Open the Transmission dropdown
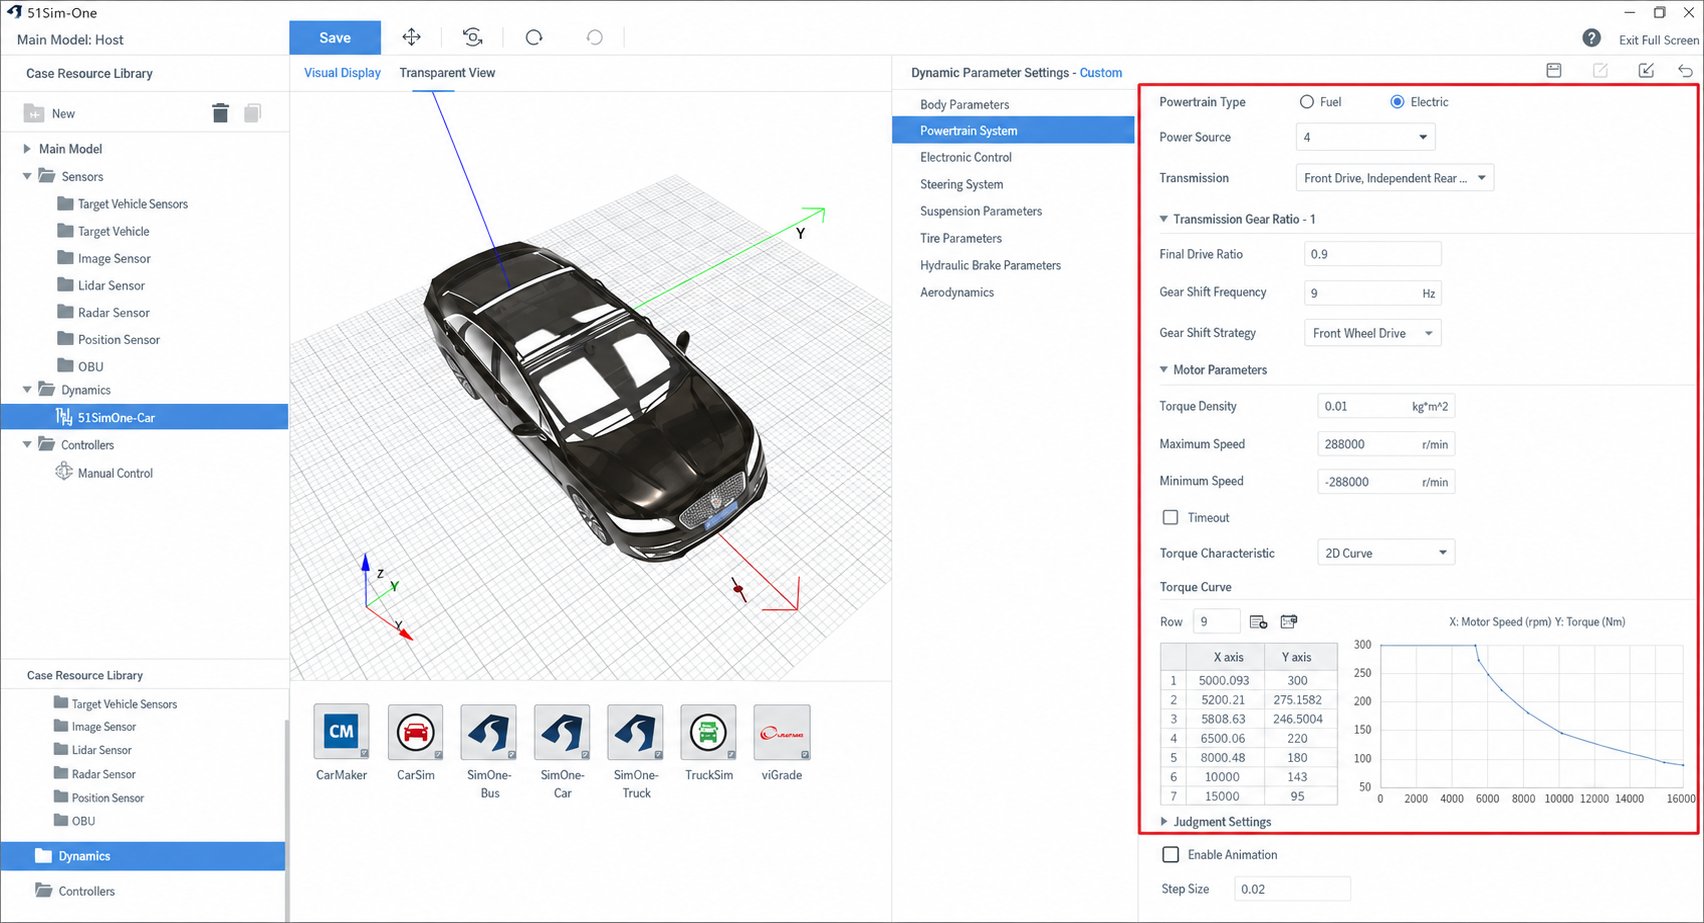The image size is (1704, 923). [x=1395, y=178]
